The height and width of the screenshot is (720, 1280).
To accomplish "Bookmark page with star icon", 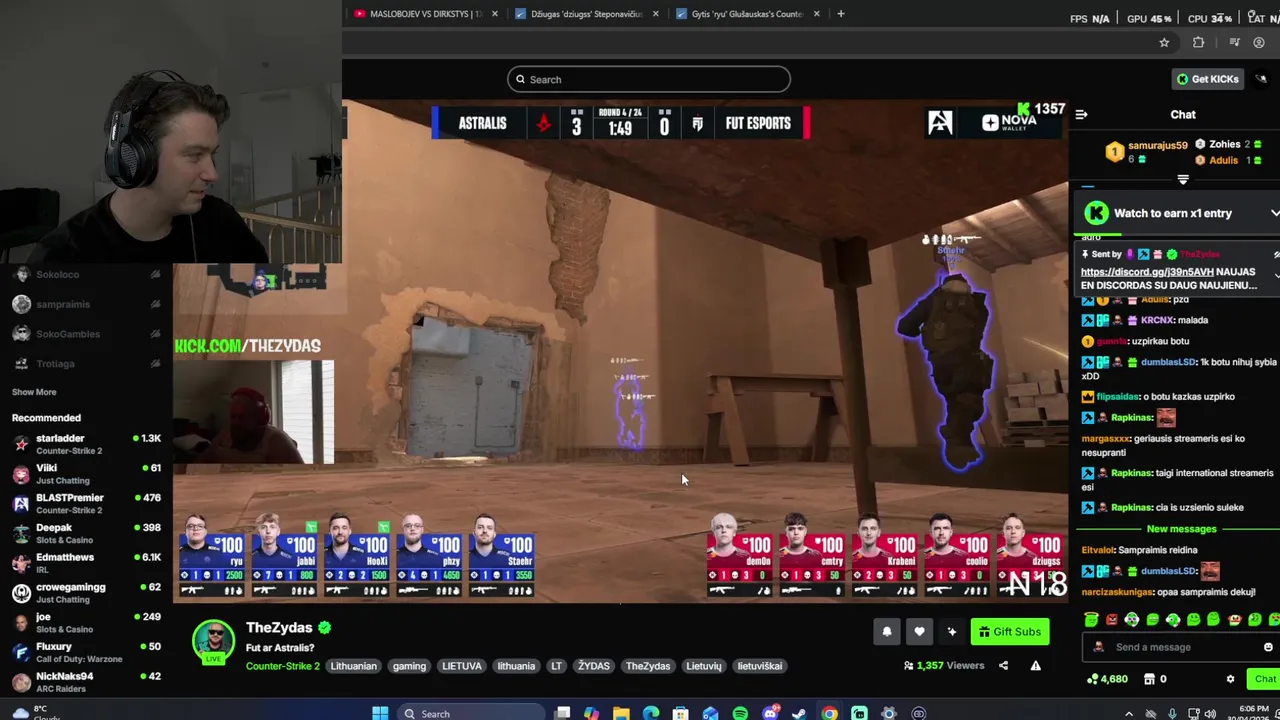I will [1164, 43].
